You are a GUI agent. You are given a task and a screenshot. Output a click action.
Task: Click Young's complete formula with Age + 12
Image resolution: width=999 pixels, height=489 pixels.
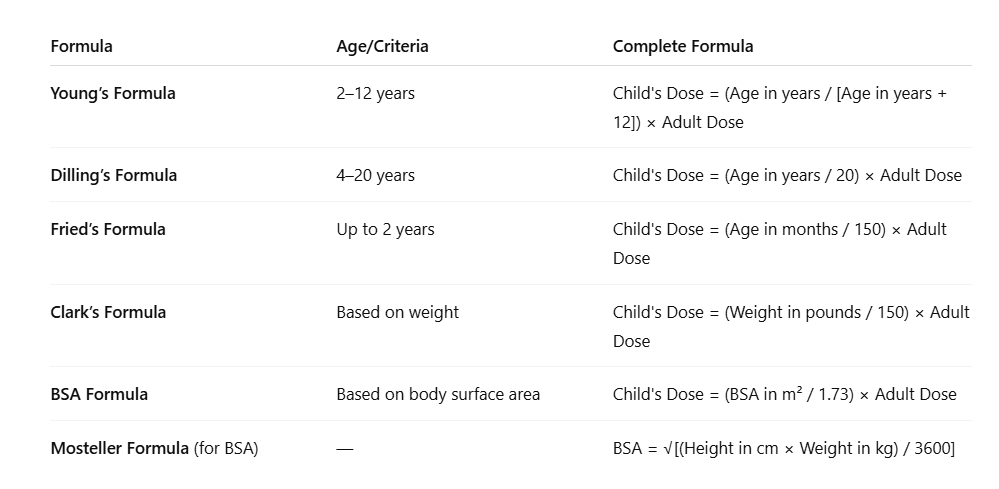pyautogui.click(x=780, y=108)
